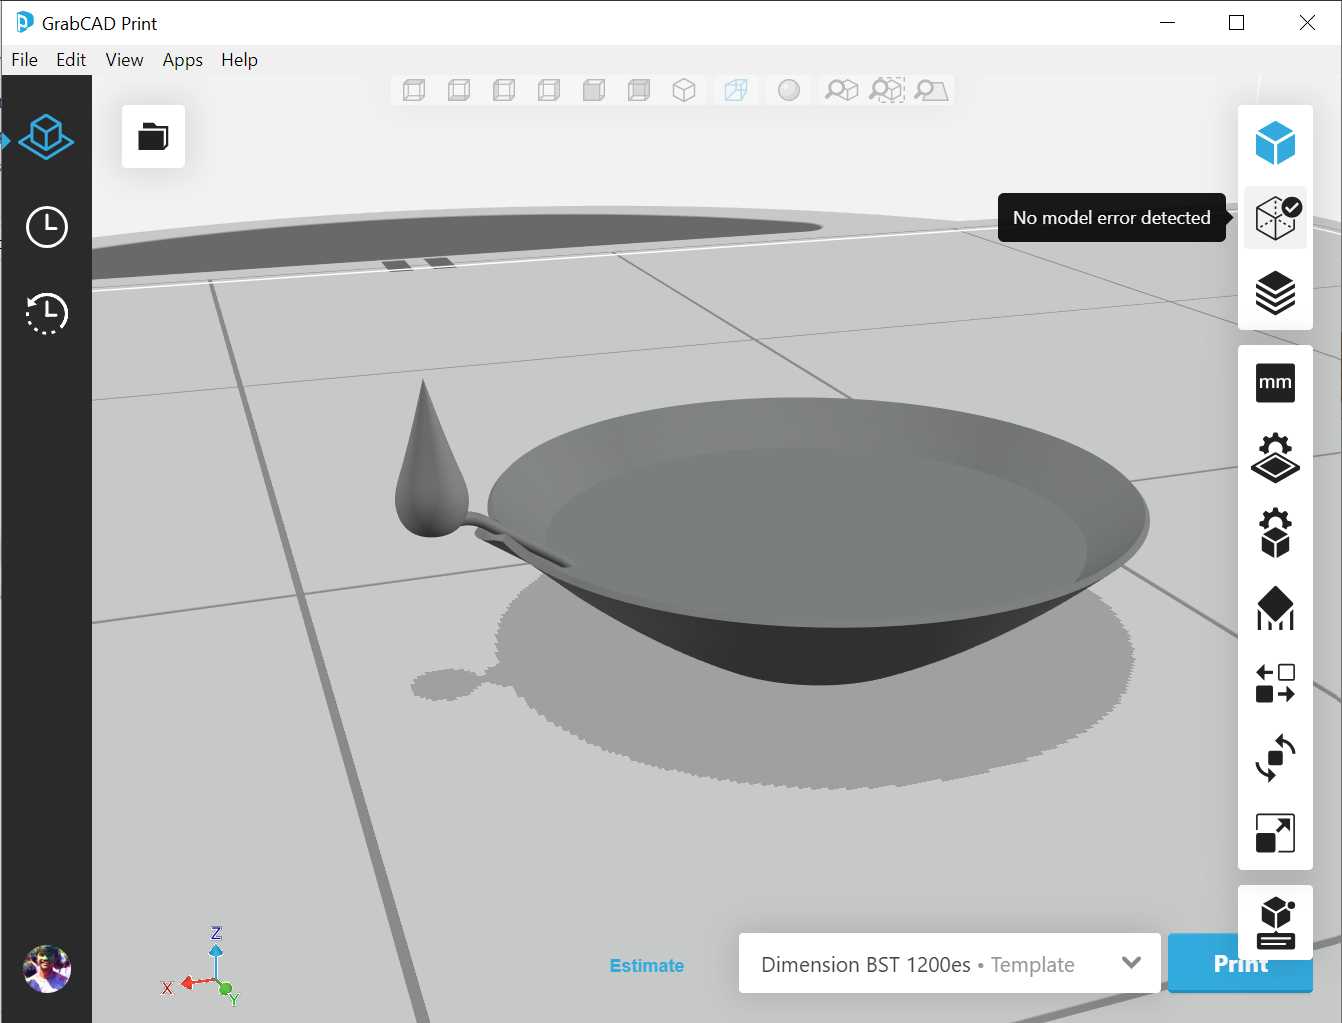Open the Help menu
The height and width of the screenshot is (1023, 1342).
(239, 60)
